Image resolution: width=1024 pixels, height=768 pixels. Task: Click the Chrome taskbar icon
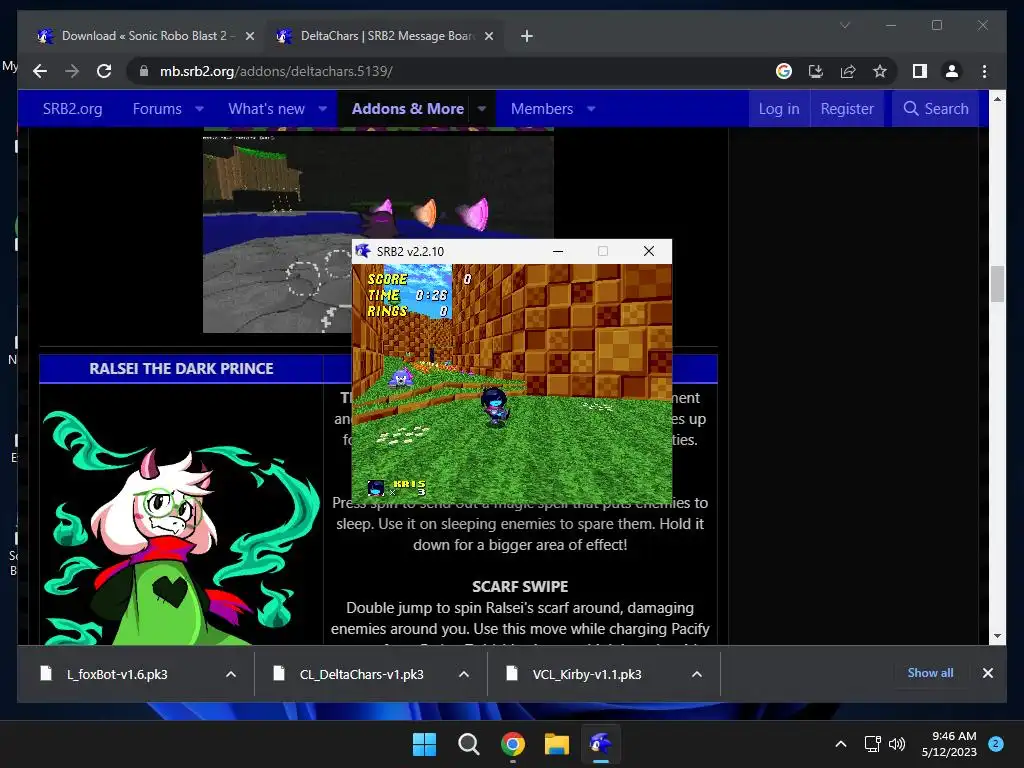[x=513, y=744]
